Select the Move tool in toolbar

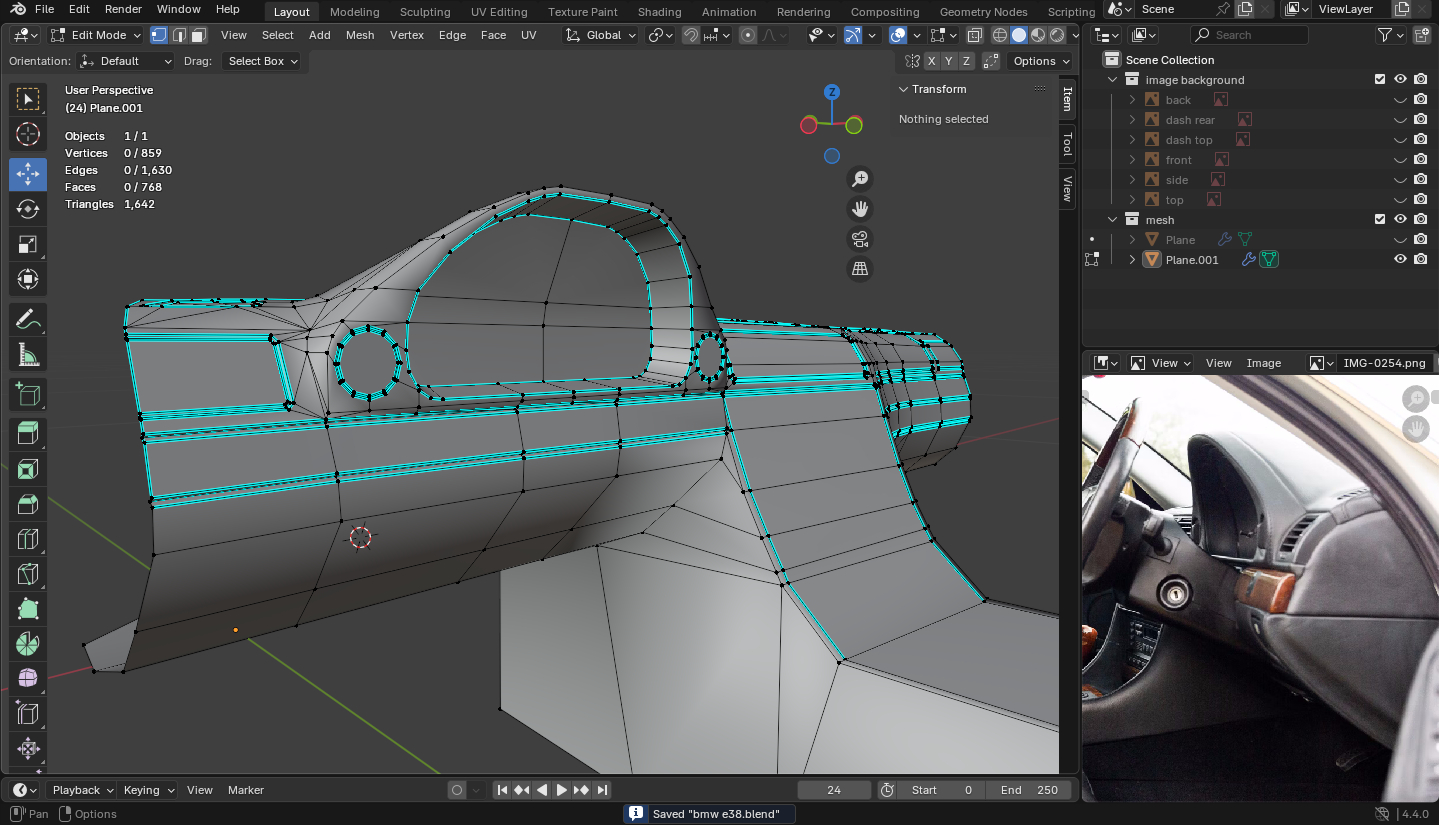pyautogui.click(x=28, y=174)
